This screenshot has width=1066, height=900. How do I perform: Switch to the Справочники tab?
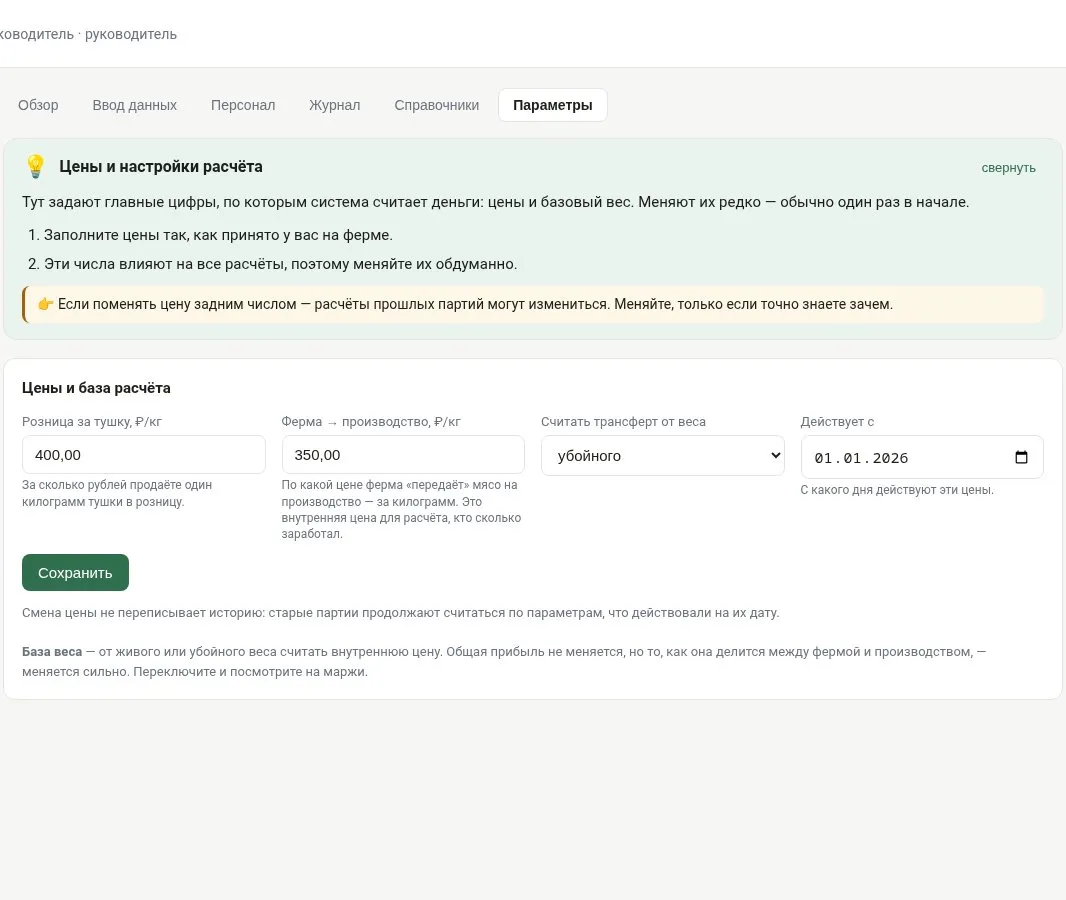(x=436, y=105)
